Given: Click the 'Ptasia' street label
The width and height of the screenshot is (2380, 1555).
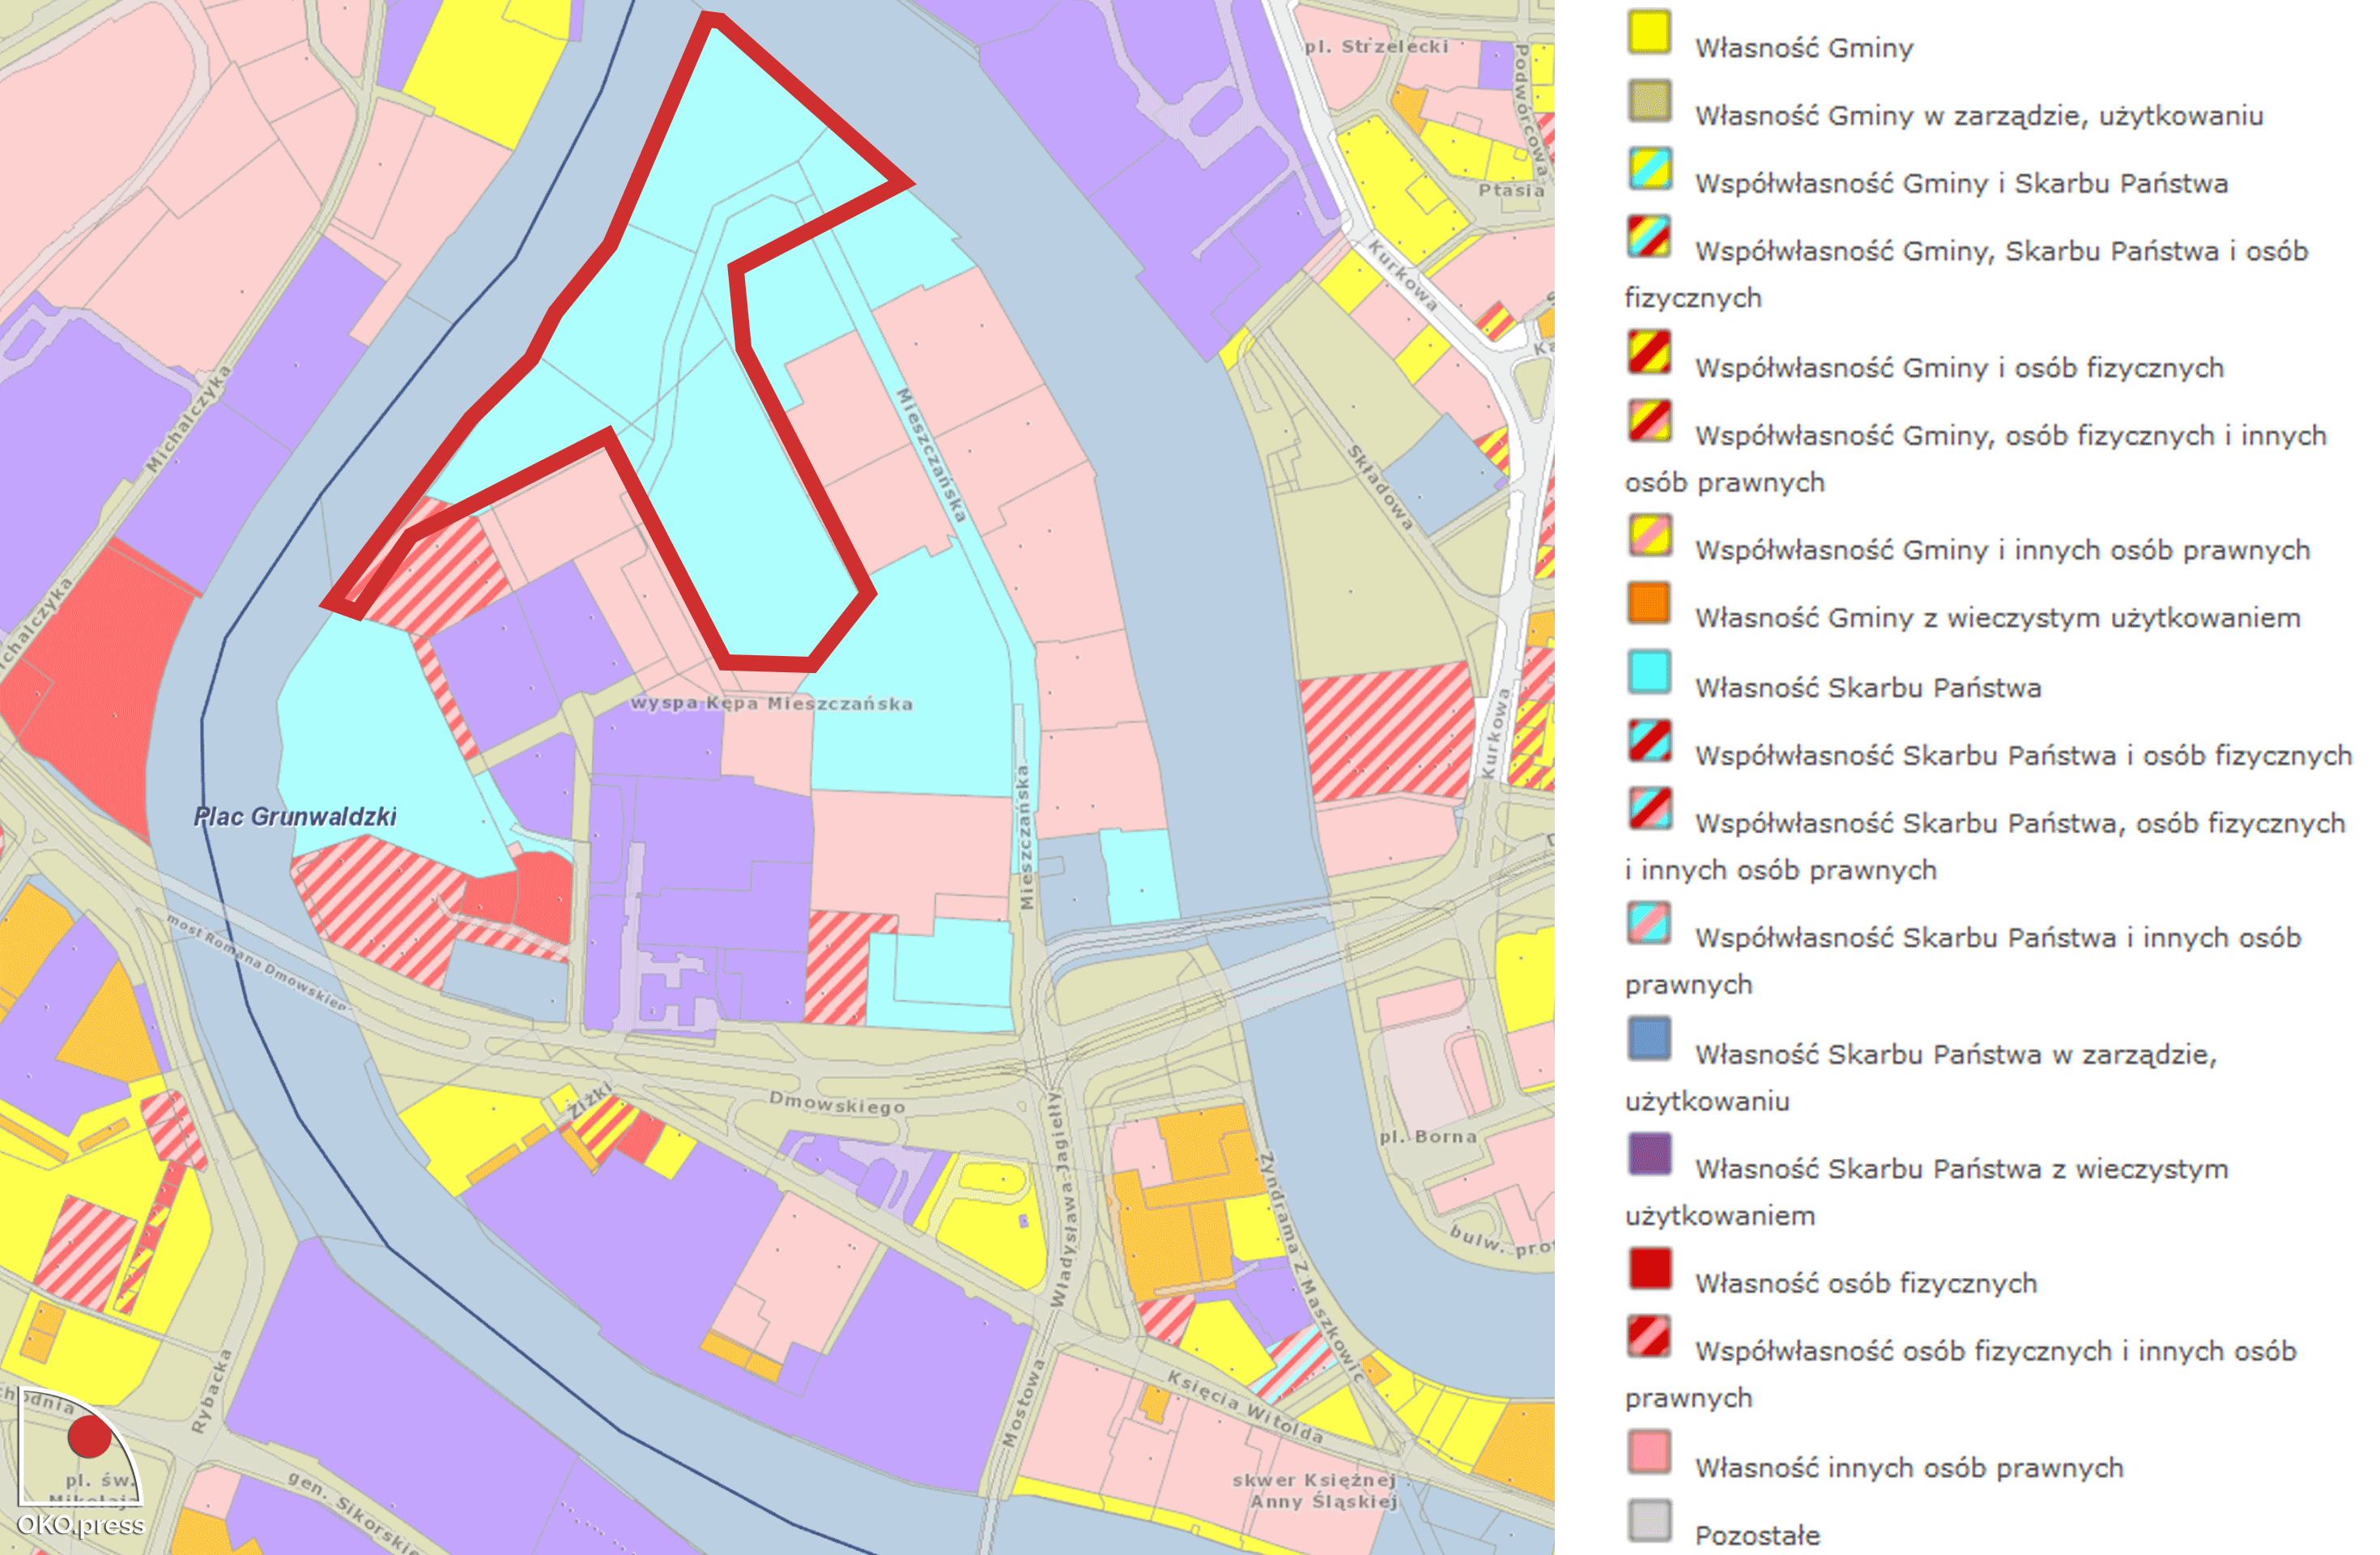Looking at the screenshot, I should pyautogui.click(x=1512, y=190).
